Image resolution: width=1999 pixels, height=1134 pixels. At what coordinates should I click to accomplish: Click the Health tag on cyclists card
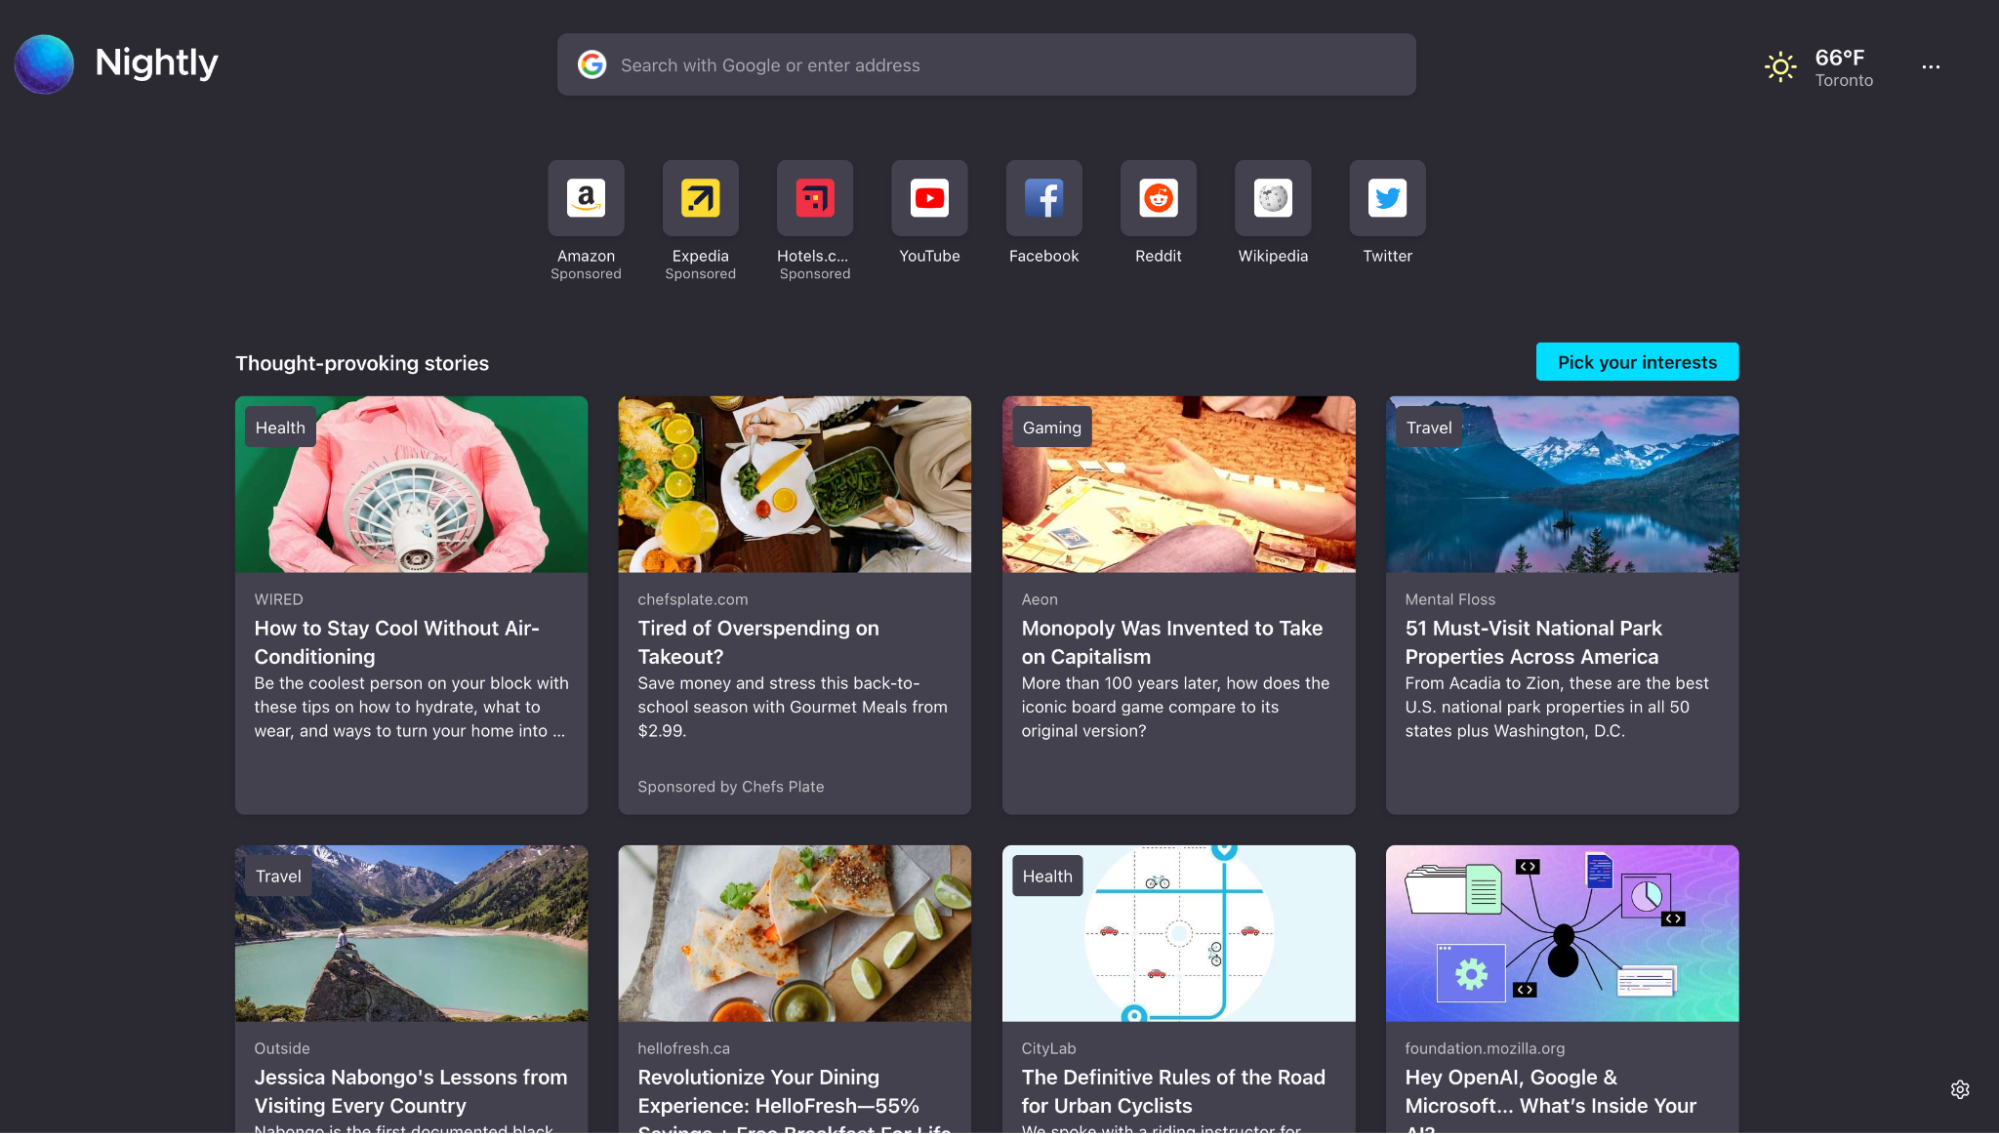(x=1047, y=876)
